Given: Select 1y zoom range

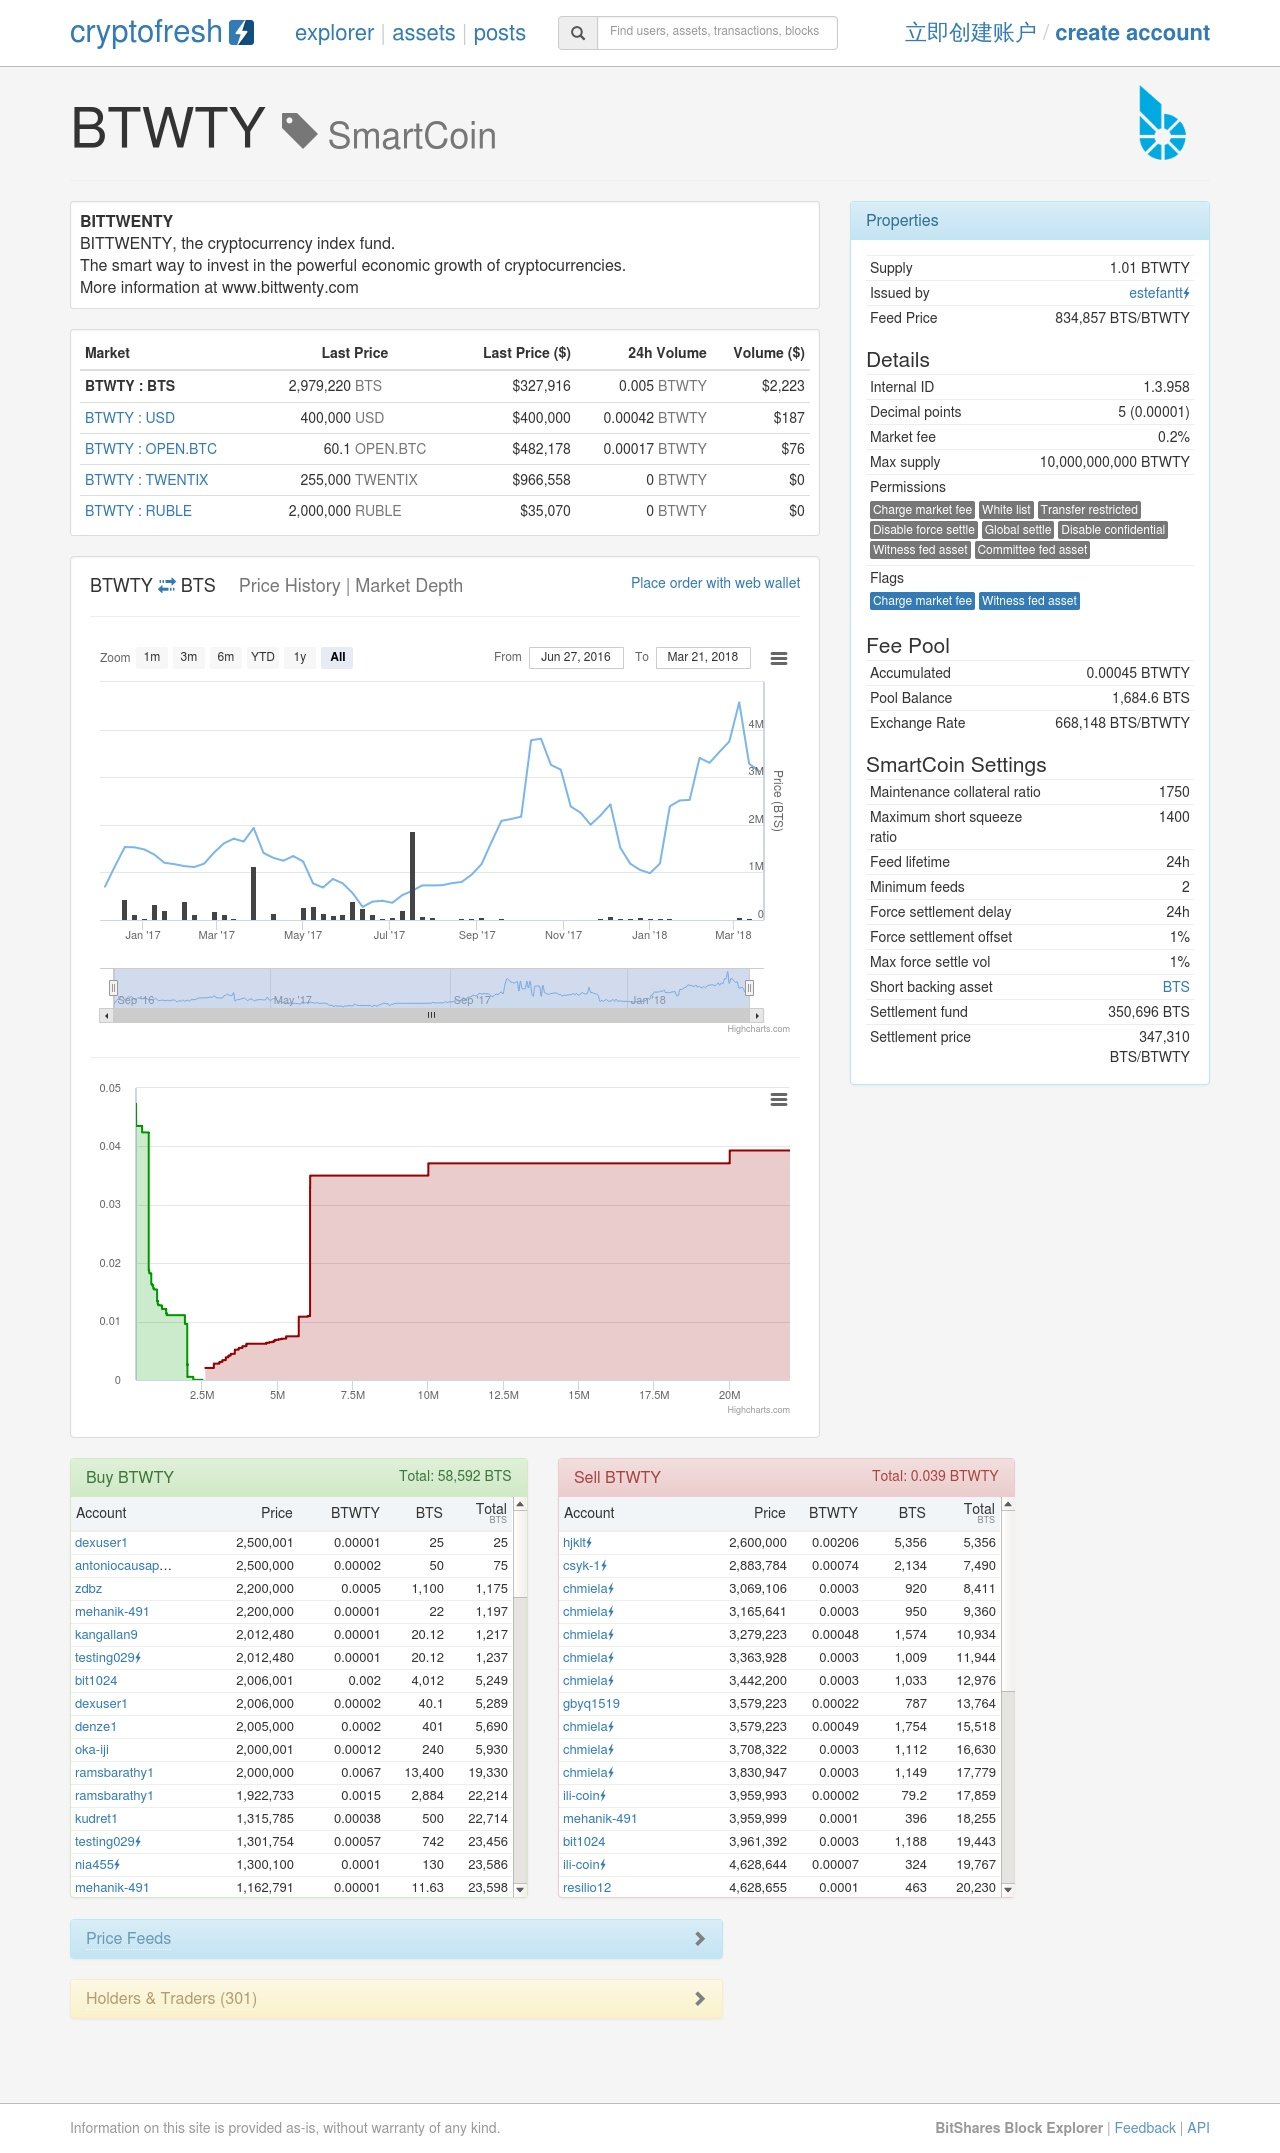Looking at the screenshot, I should (x=300, y=657).
